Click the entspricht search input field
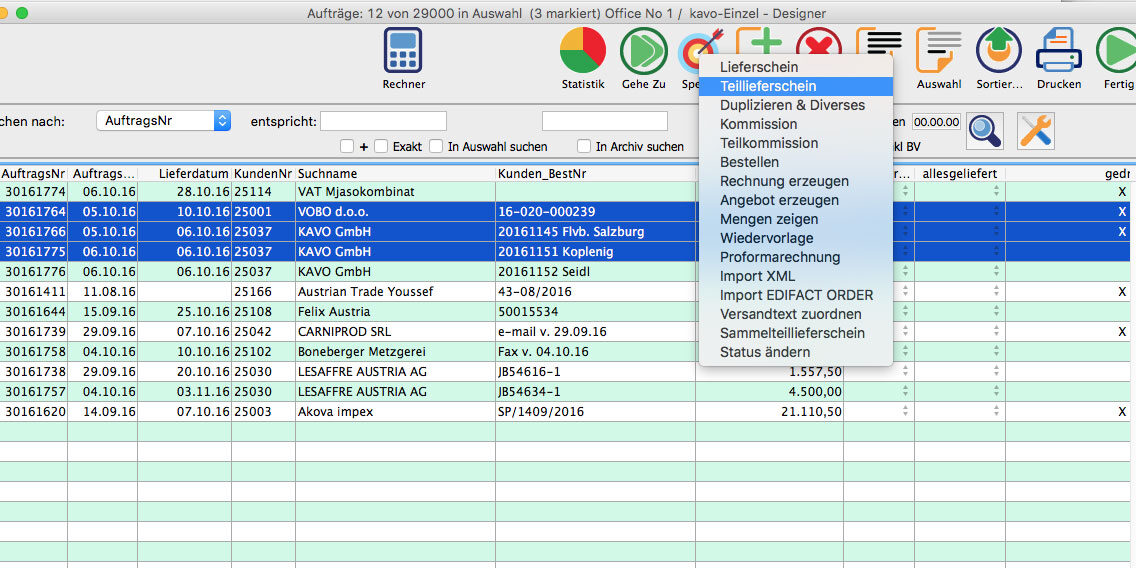This screenshot has height=568, width=1136. pyautogui.click(x=383, y=121)
